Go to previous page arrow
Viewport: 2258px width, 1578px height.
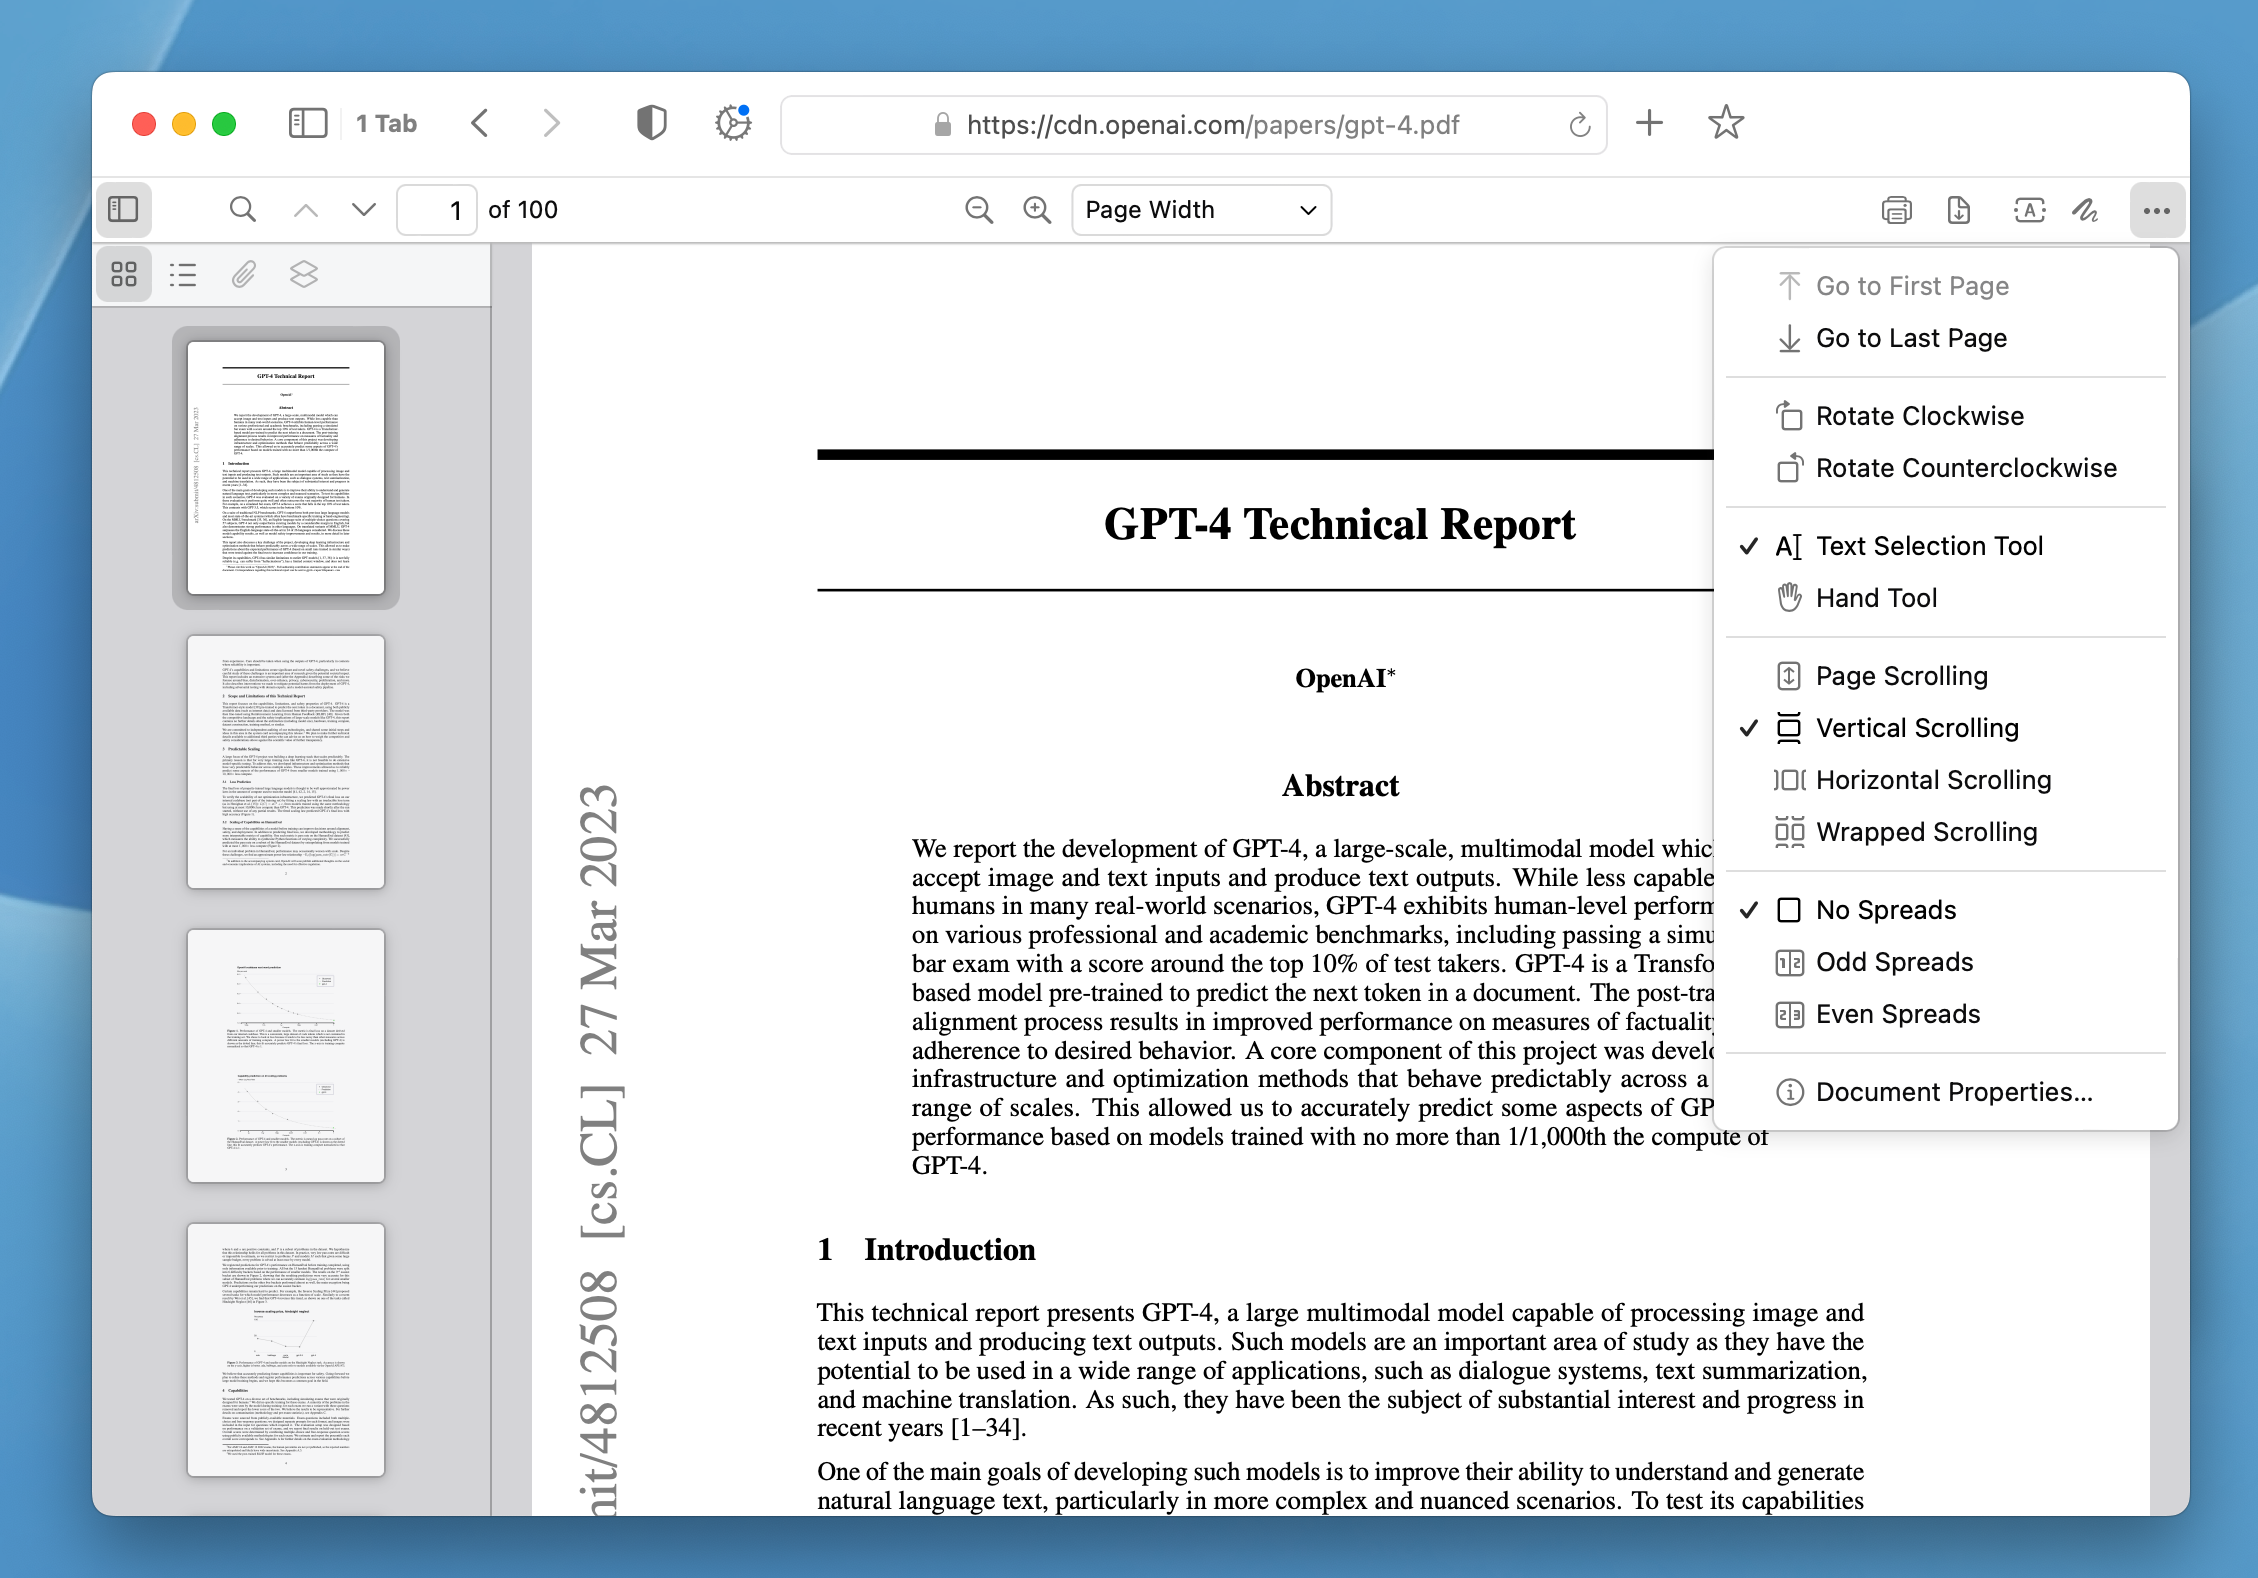[306, 210]
